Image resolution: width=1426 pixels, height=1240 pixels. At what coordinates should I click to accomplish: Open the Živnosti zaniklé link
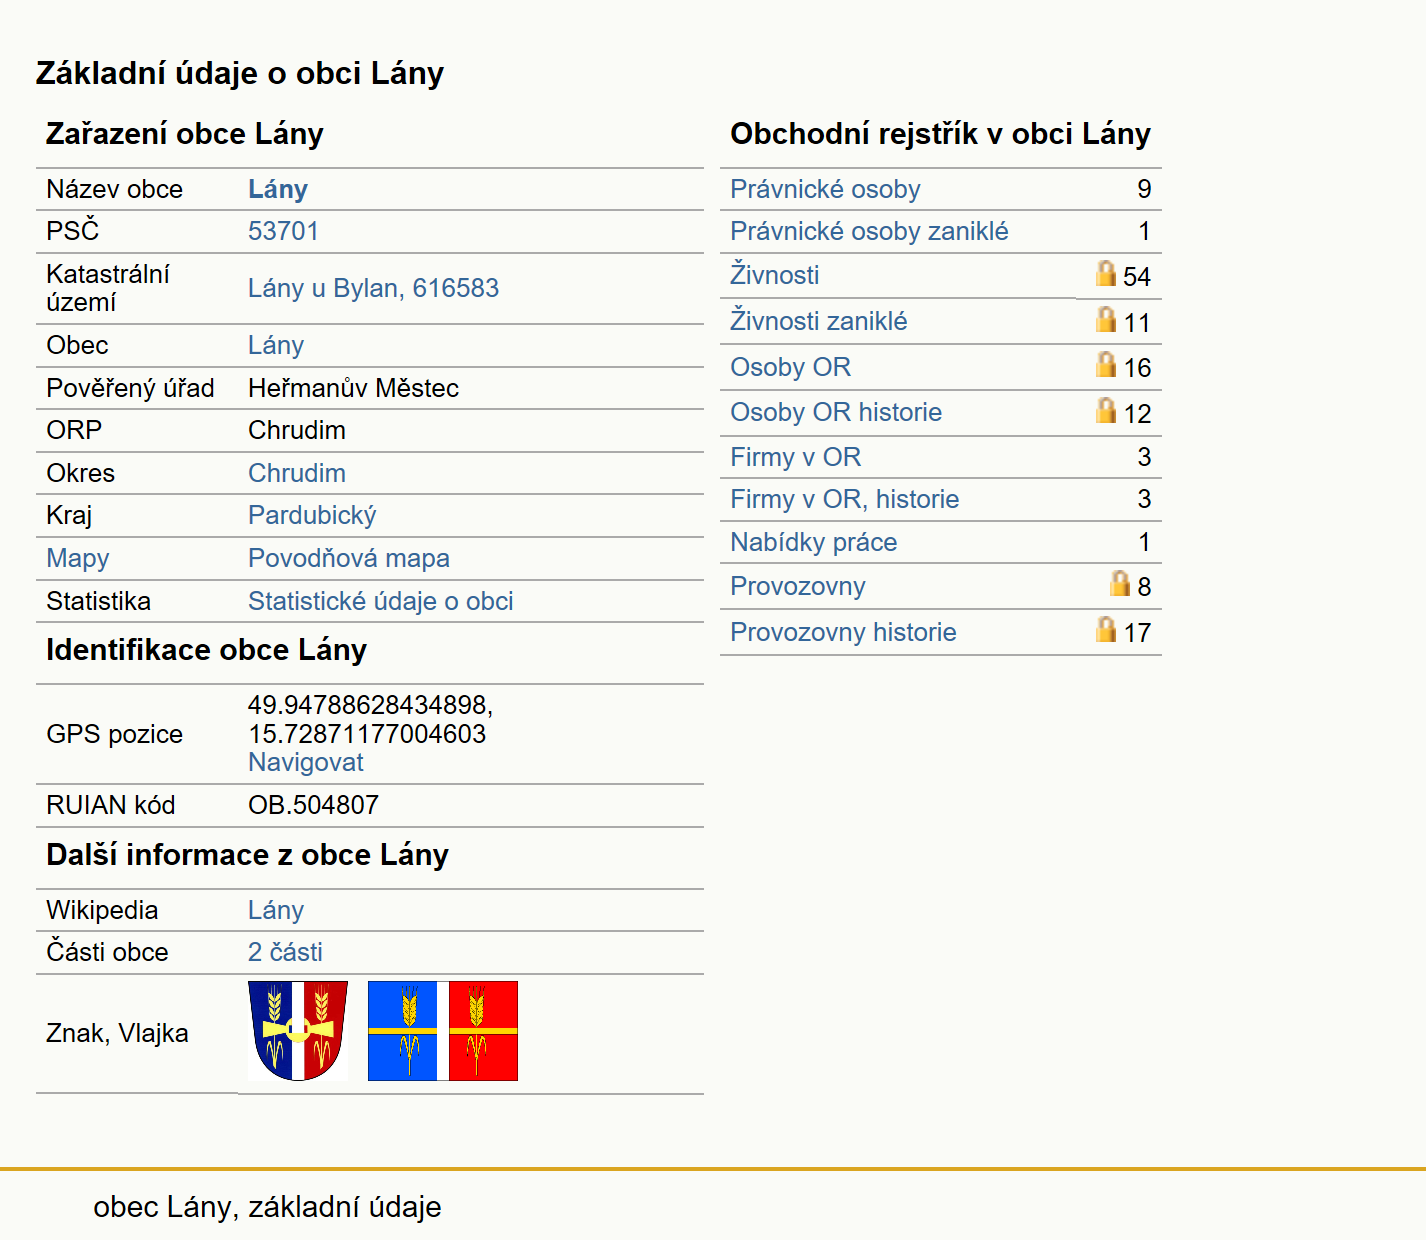click(x=819, y=320)
